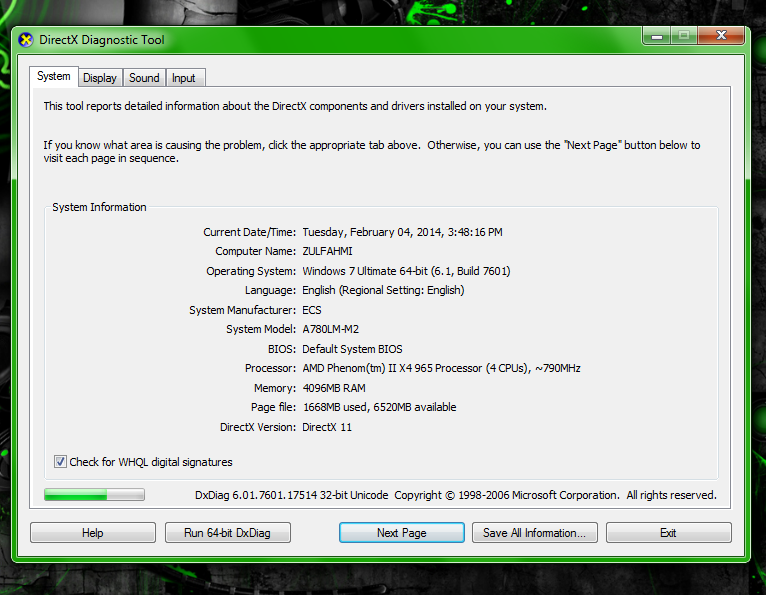Minimize the DirectX Diagnostic Tool window

(x=657, y=36)
